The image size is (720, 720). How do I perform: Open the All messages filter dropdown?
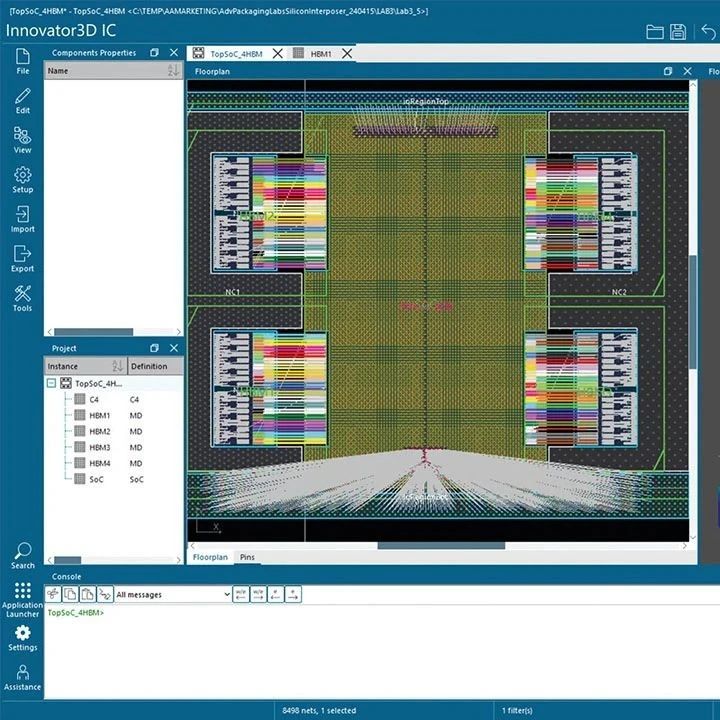[x=173, y=594]
